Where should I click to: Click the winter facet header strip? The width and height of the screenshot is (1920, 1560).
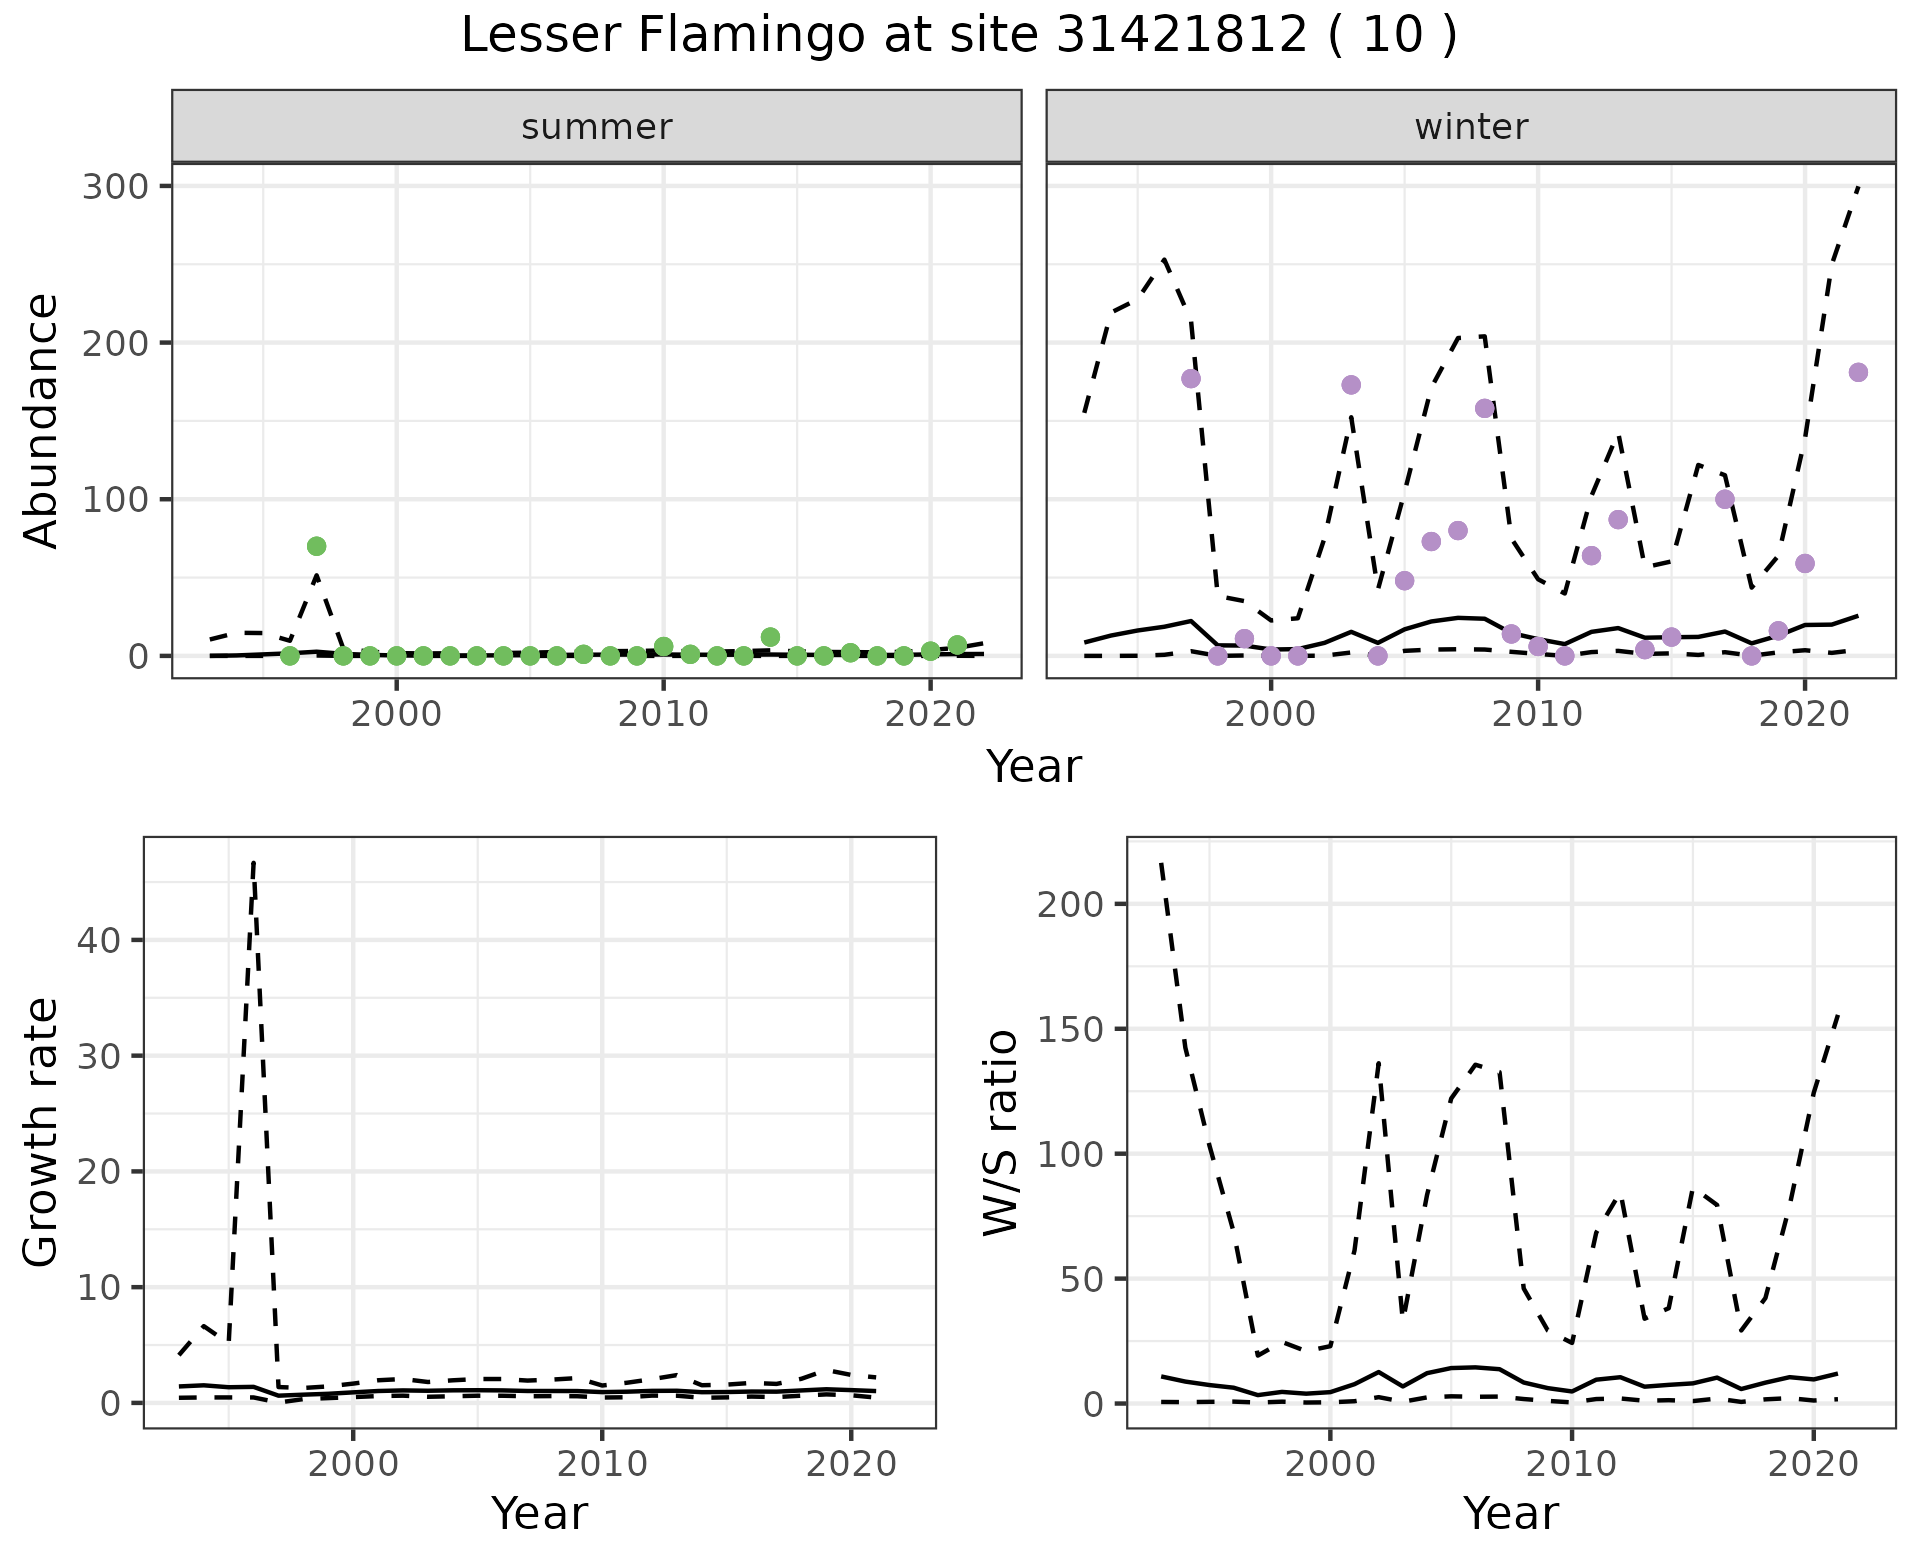(1470, 127)
